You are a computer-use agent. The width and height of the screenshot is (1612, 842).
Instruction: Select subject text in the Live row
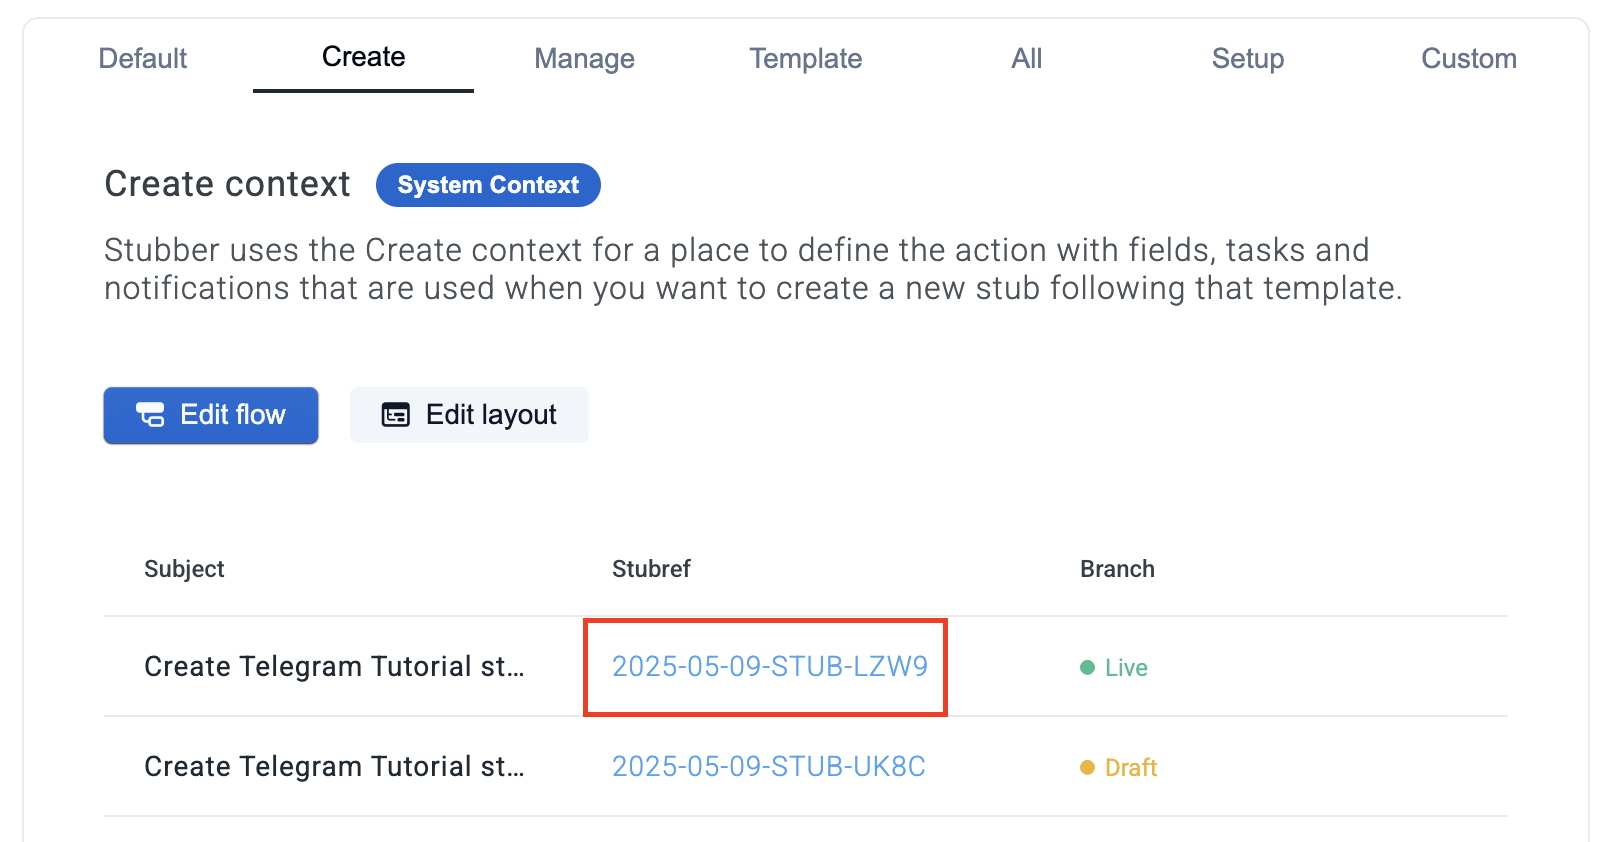click(x=334, y=666)
